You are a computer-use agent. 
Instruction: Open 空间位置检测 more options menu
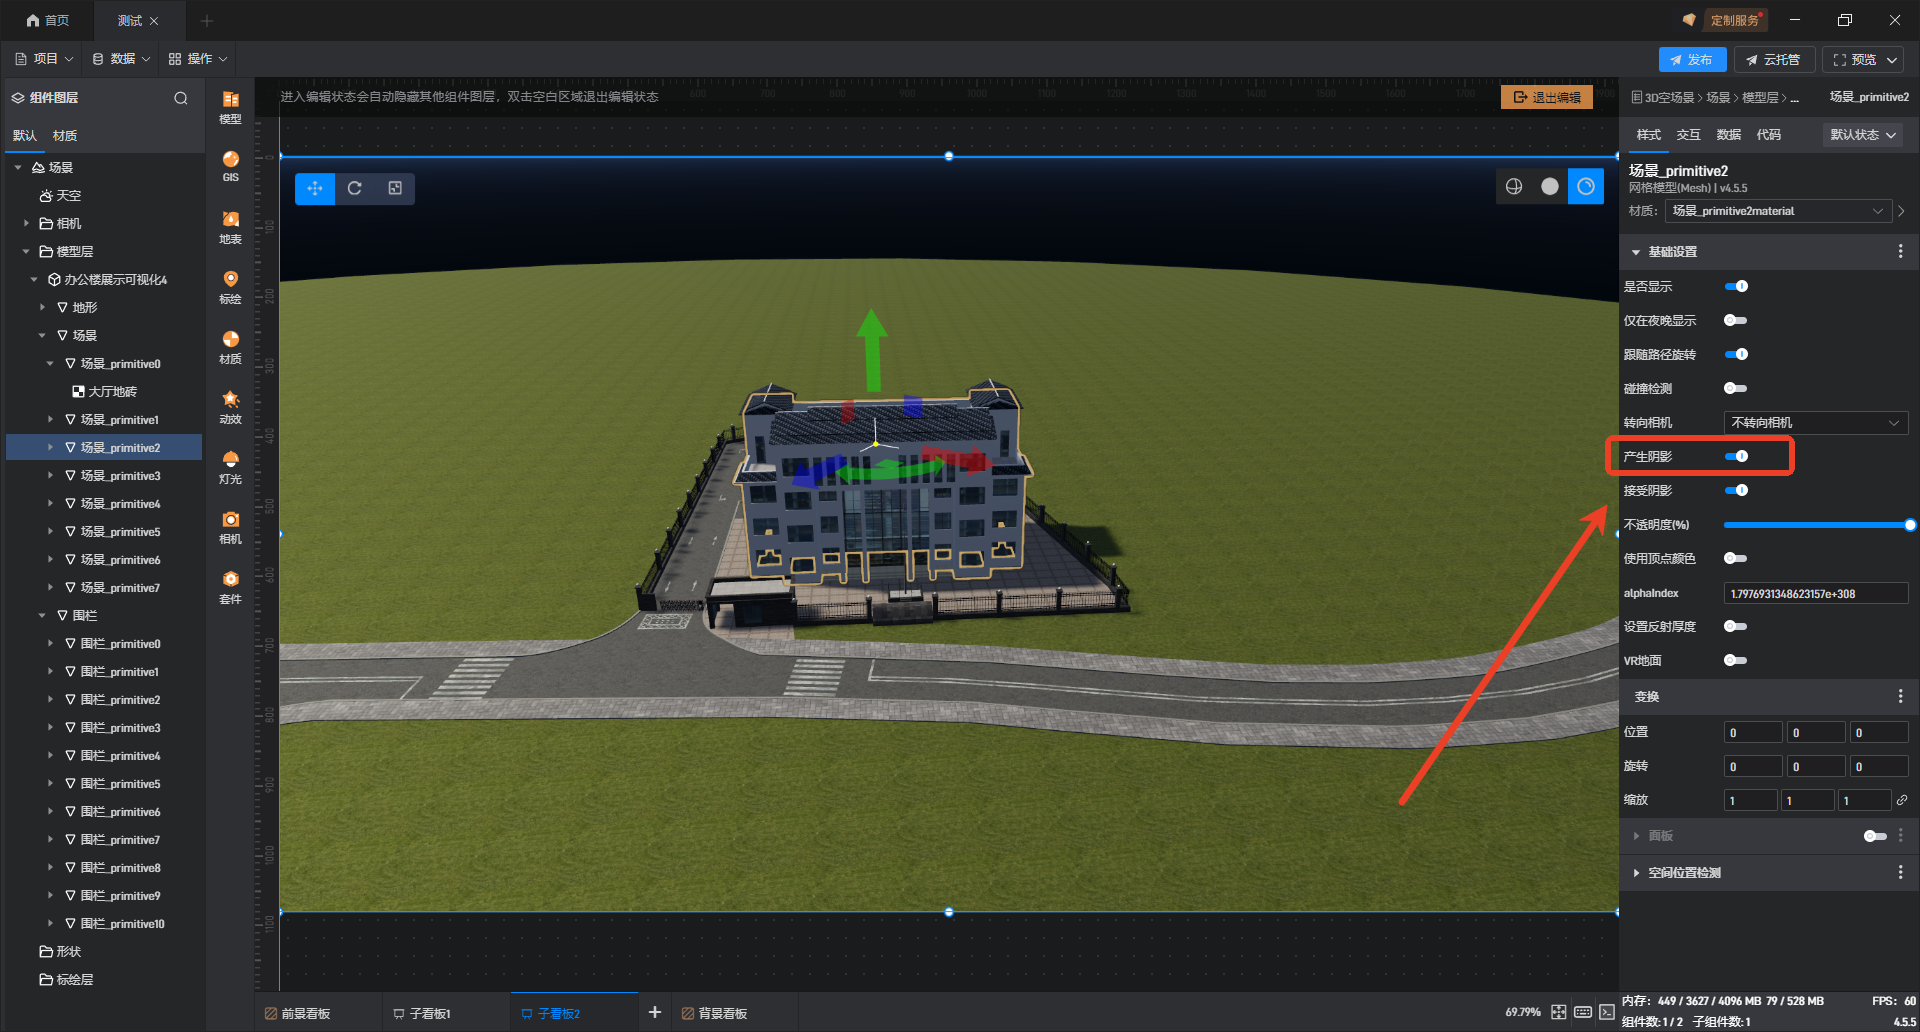pos(1901,873)
